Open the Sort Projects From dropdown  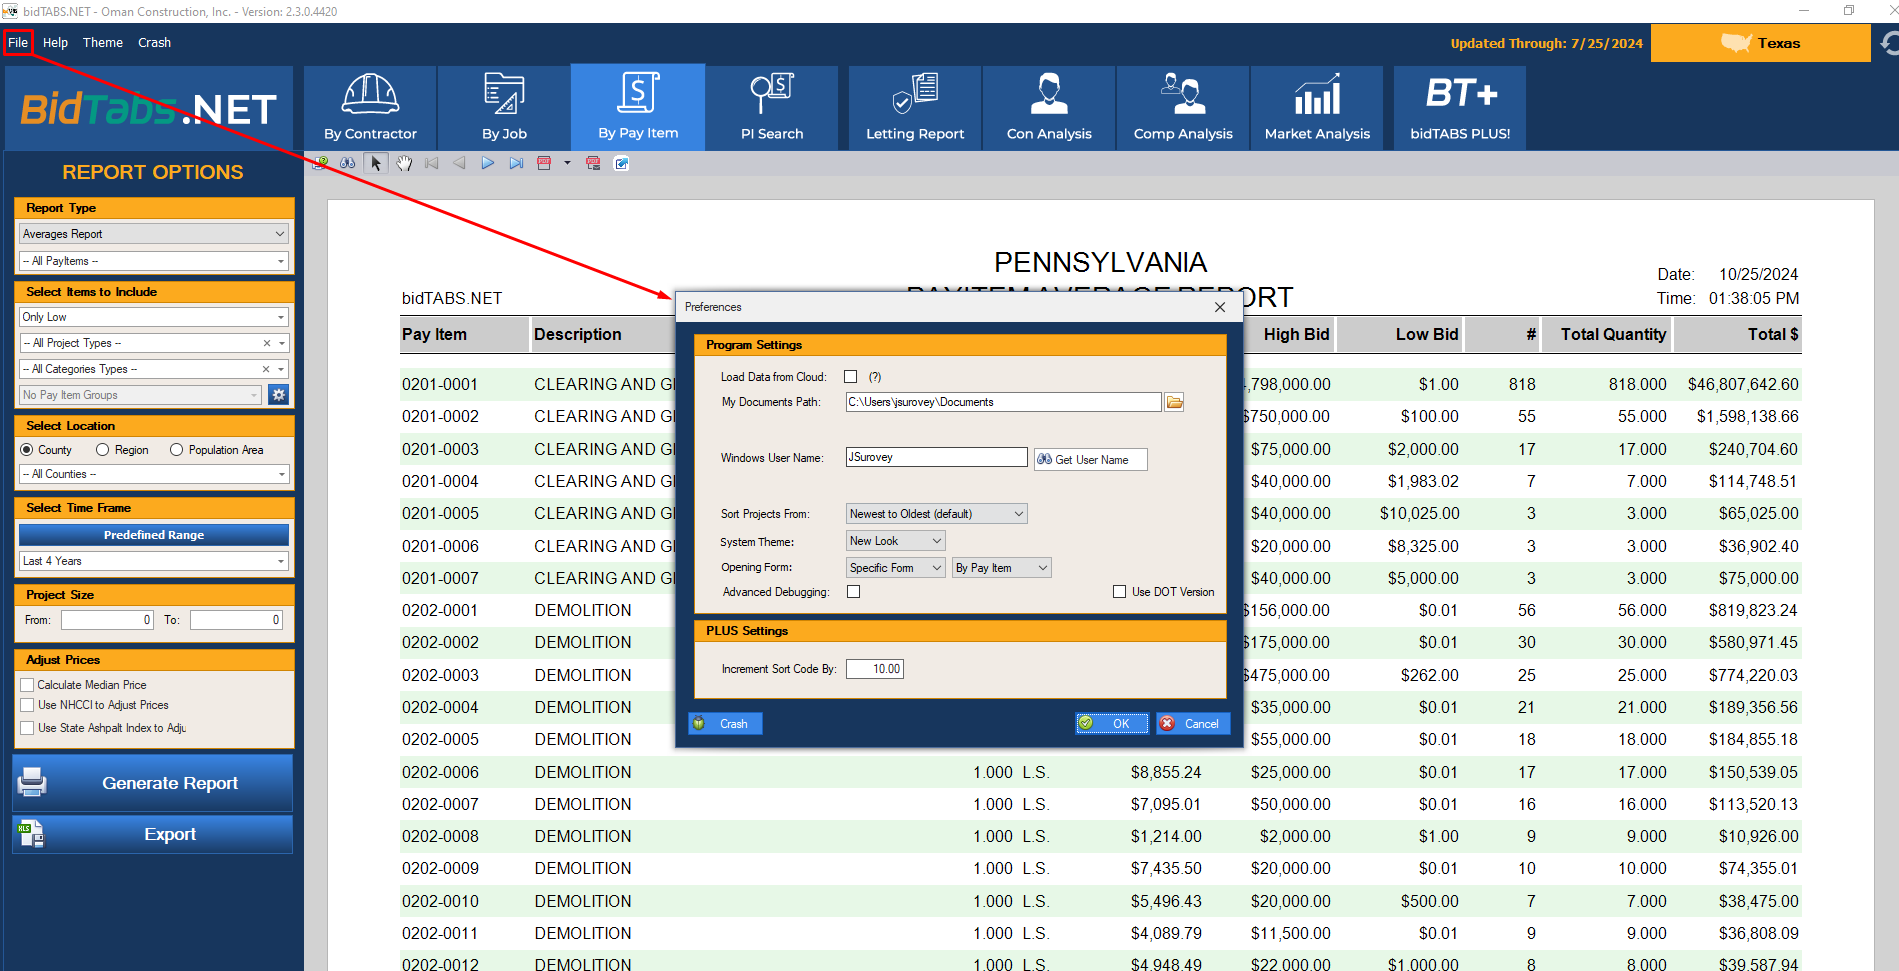936,514
